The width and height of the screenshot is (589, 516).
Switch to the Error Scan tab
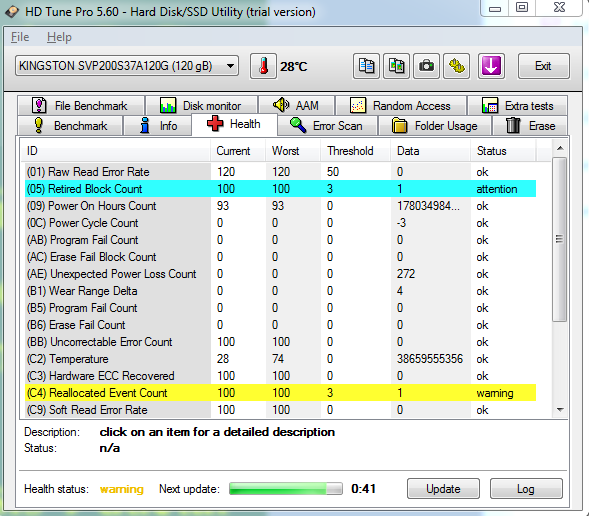pyautogui.click(x=328, y=125)
